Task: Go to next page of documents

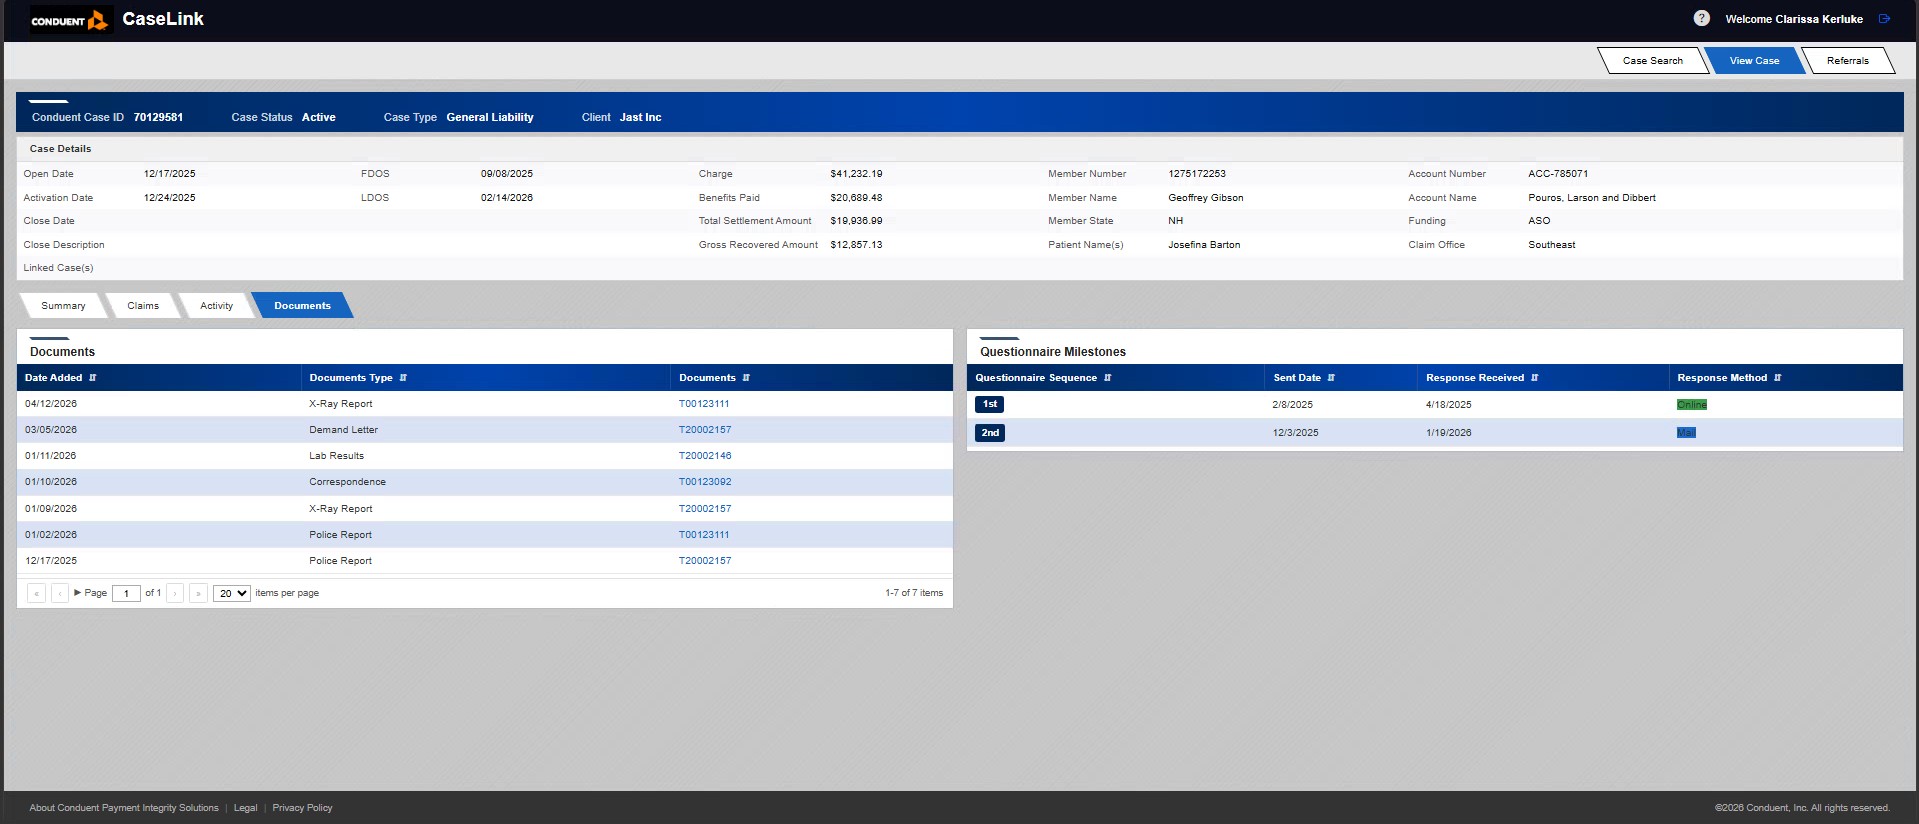Action: 175,593
